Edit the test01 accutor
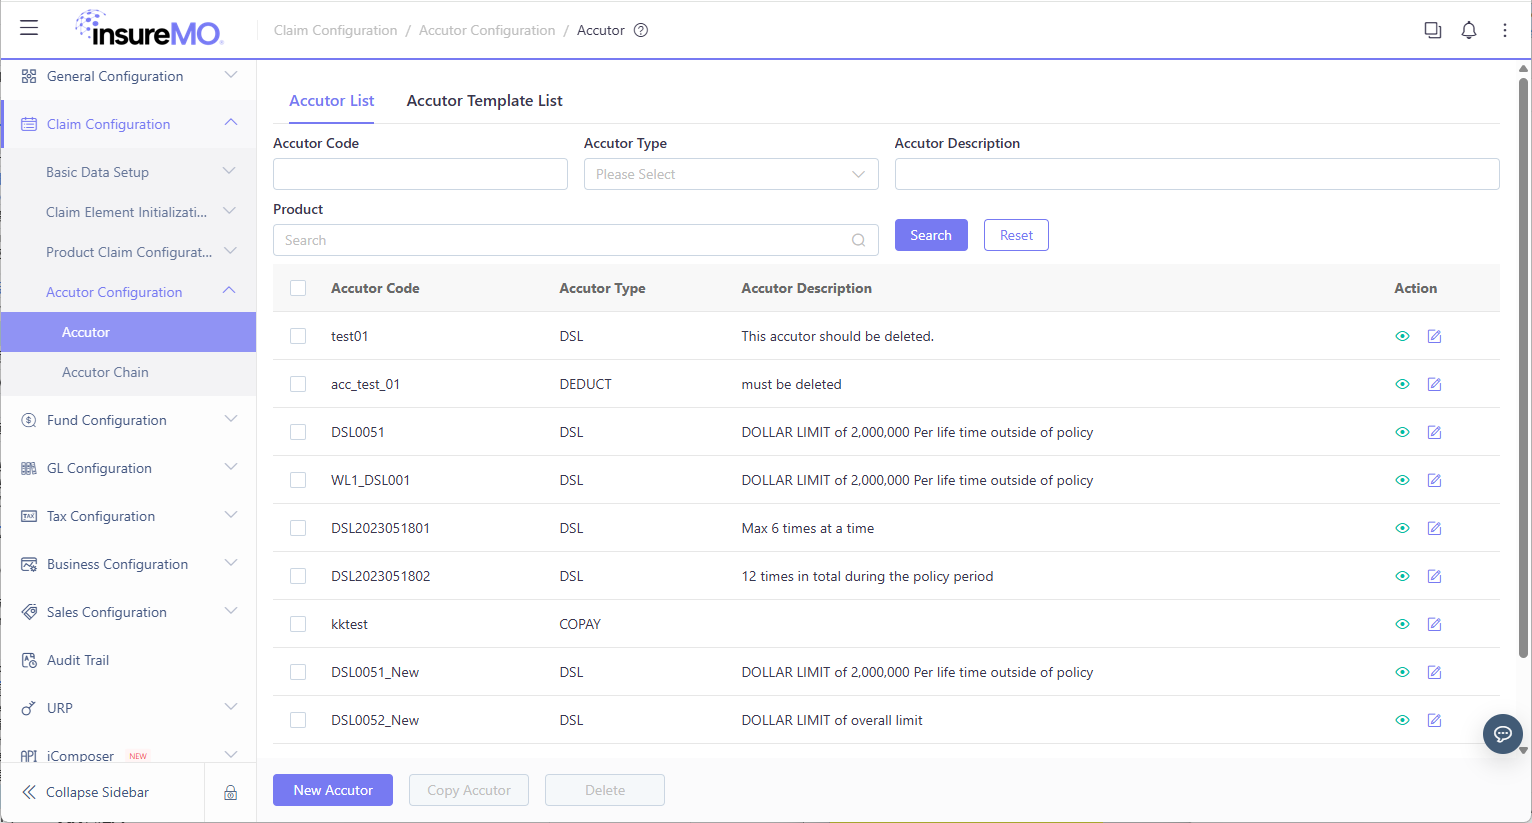This screenshot has width=1532, height=823. [1434, 336]
